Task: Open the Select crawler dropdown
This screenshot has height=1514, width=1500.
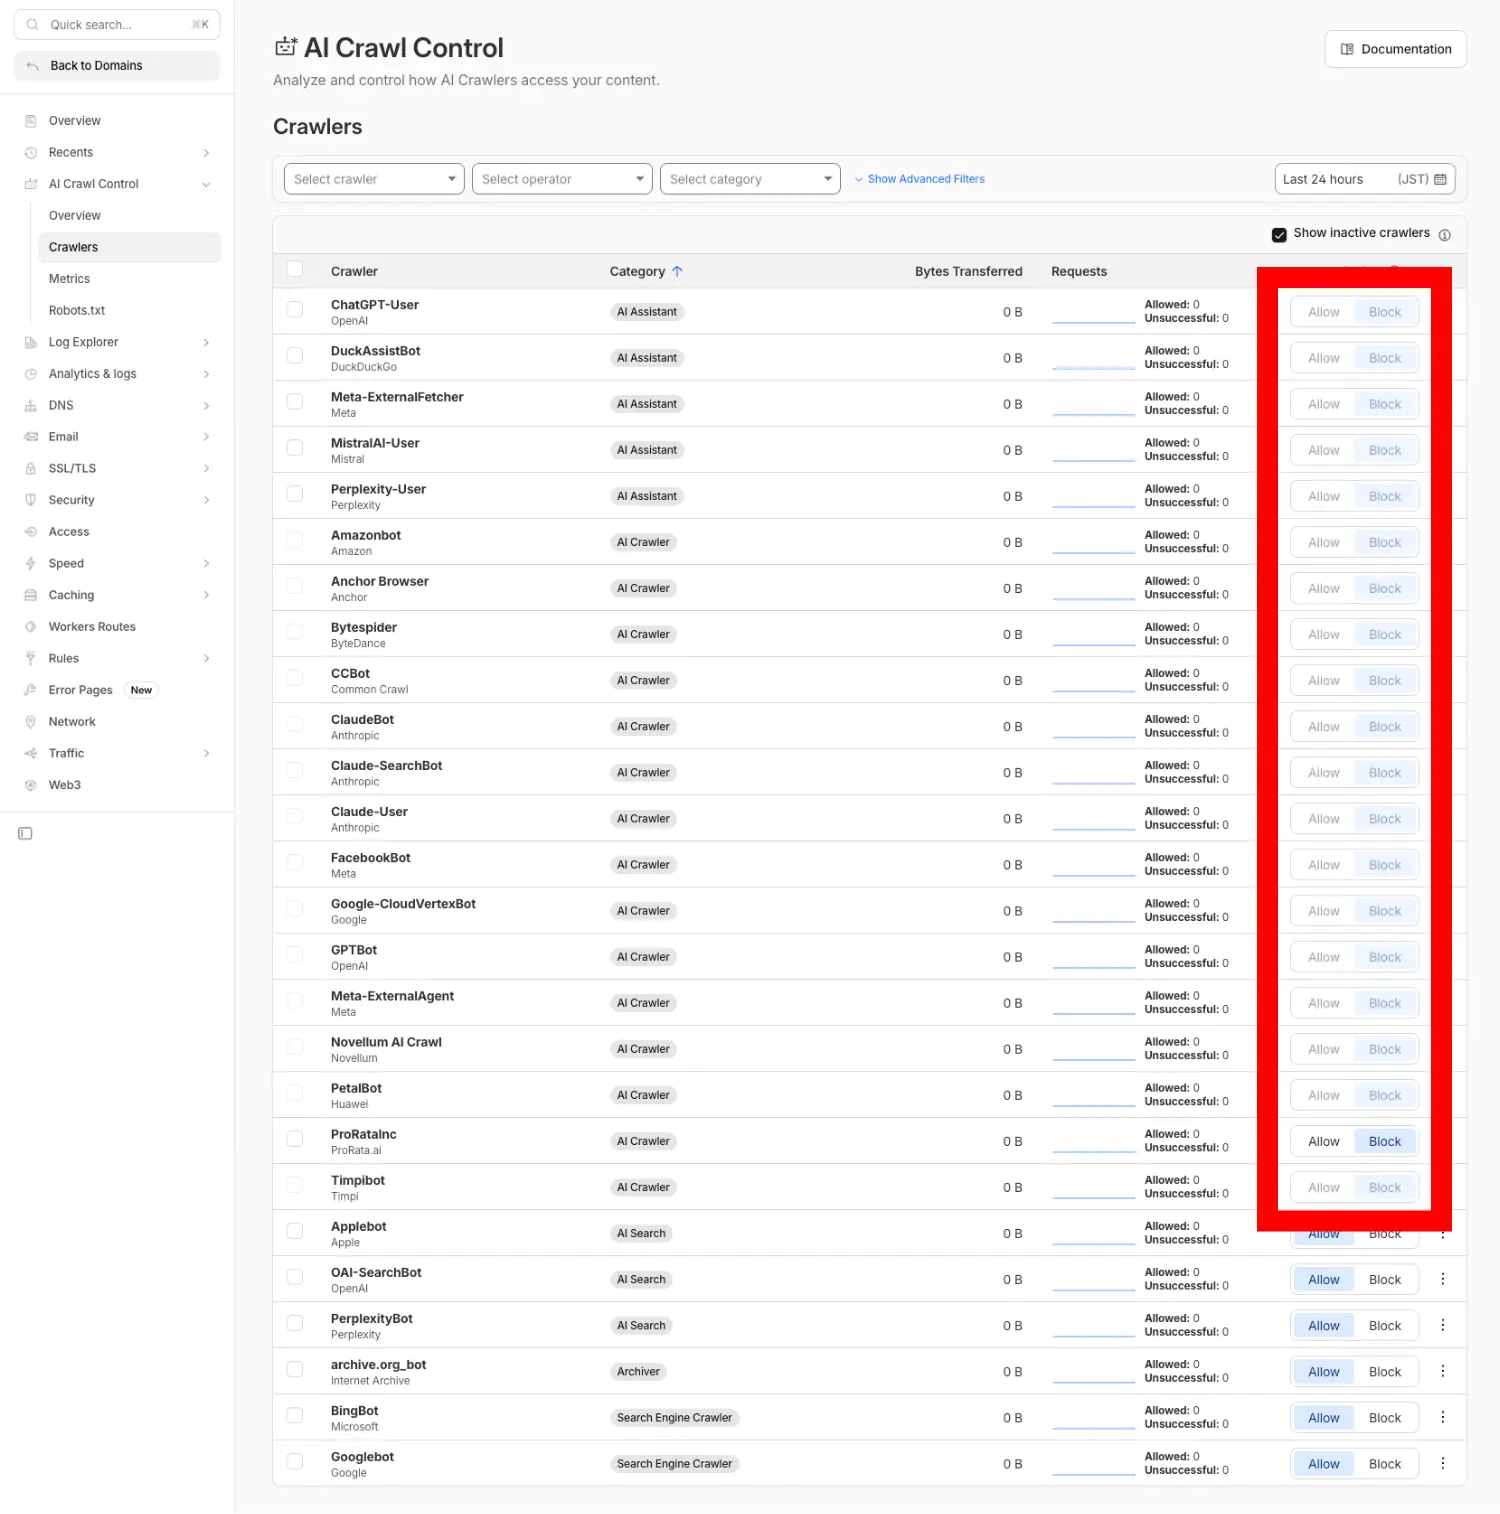Action: click(x=374, y=179)
